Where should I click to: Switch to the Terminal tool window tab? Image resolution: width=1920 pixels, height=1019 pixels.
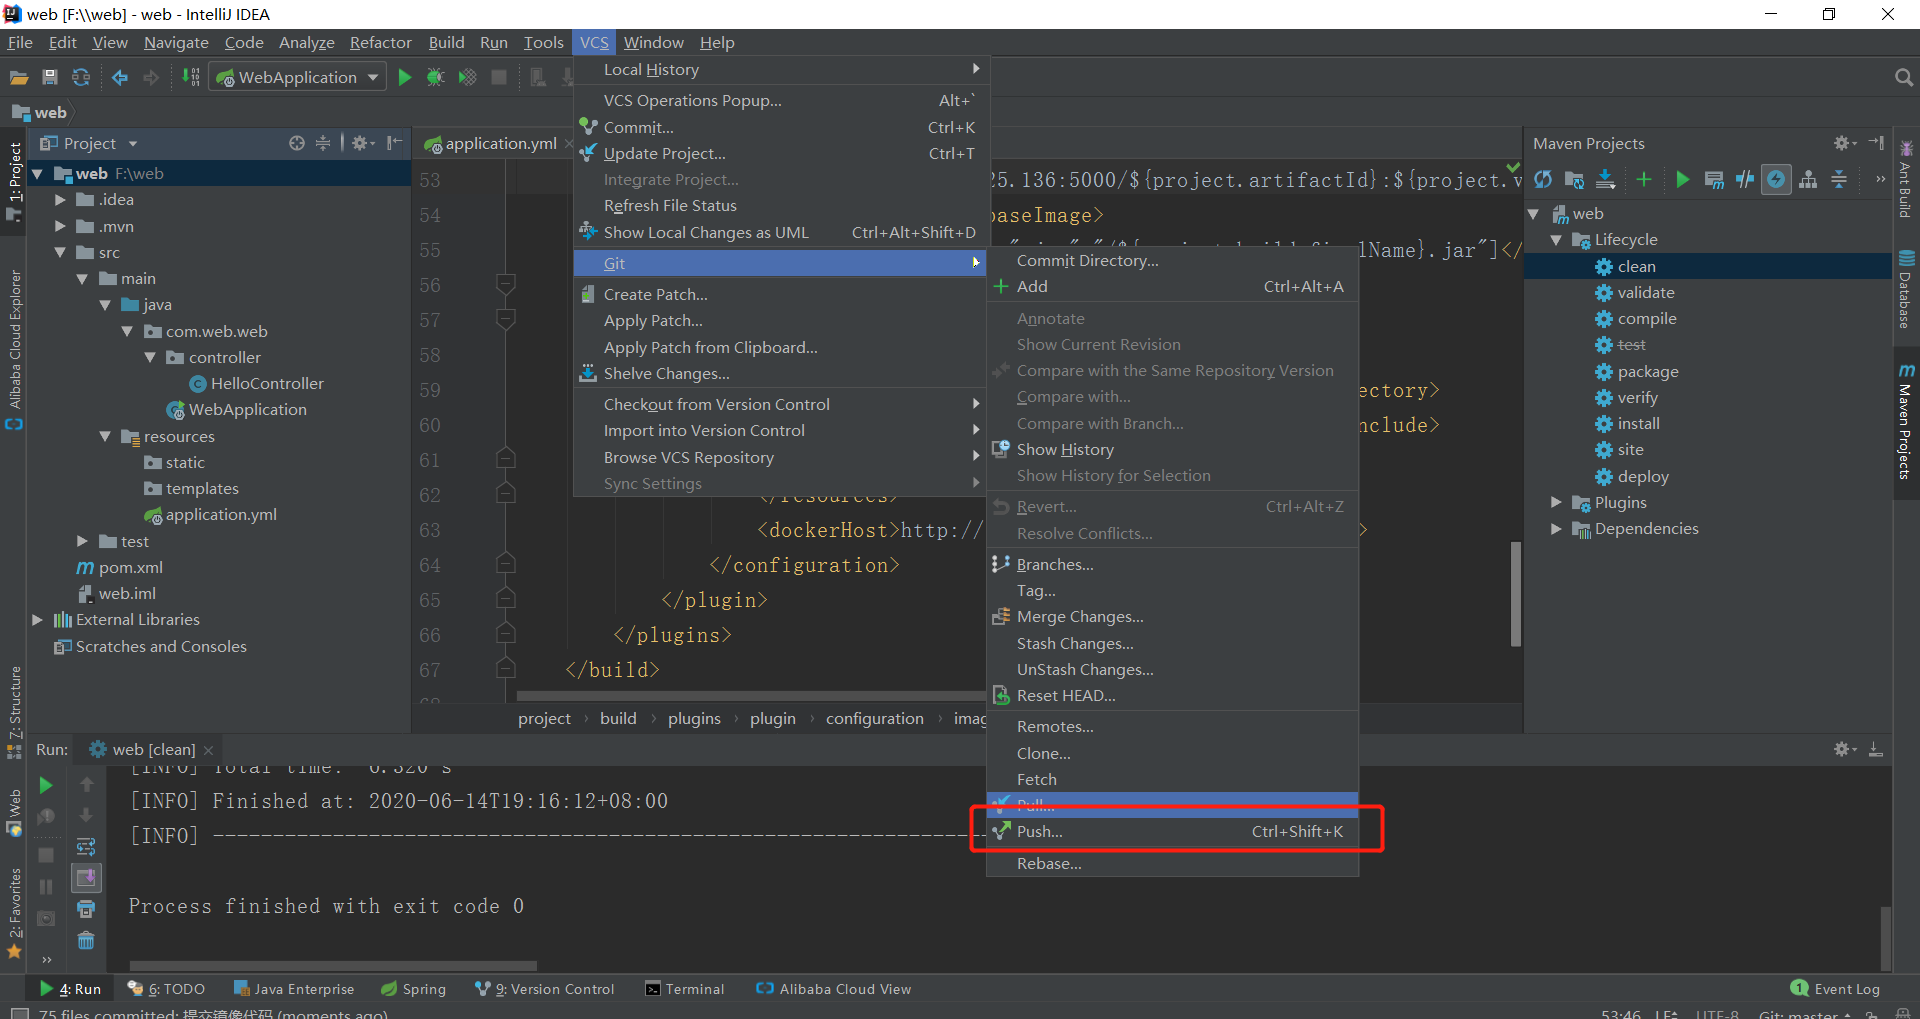(x=685, y=989)
